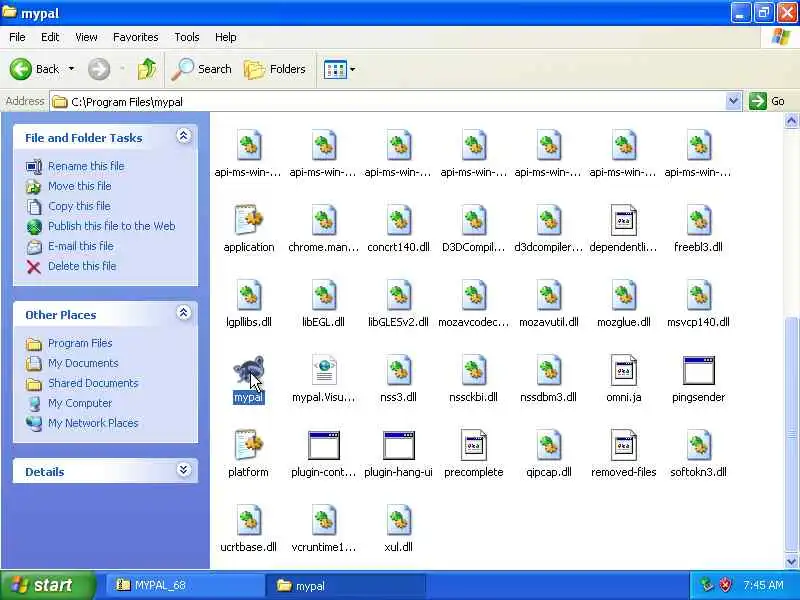Open the Favorites menu
This screenshot has height=600, width=800.
click(136, 37)
